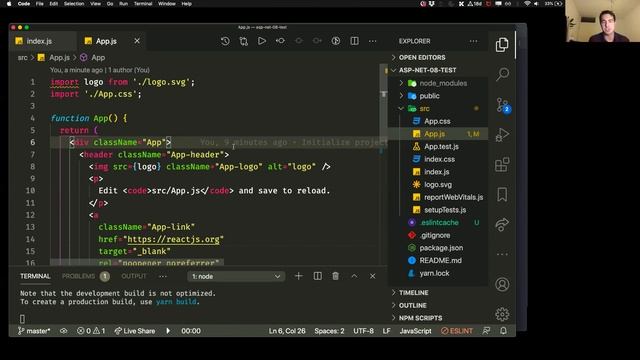The width and height of the screenshot is (640, 360).
Task: Click the master branch status button
Action: [x=34, y=331]
